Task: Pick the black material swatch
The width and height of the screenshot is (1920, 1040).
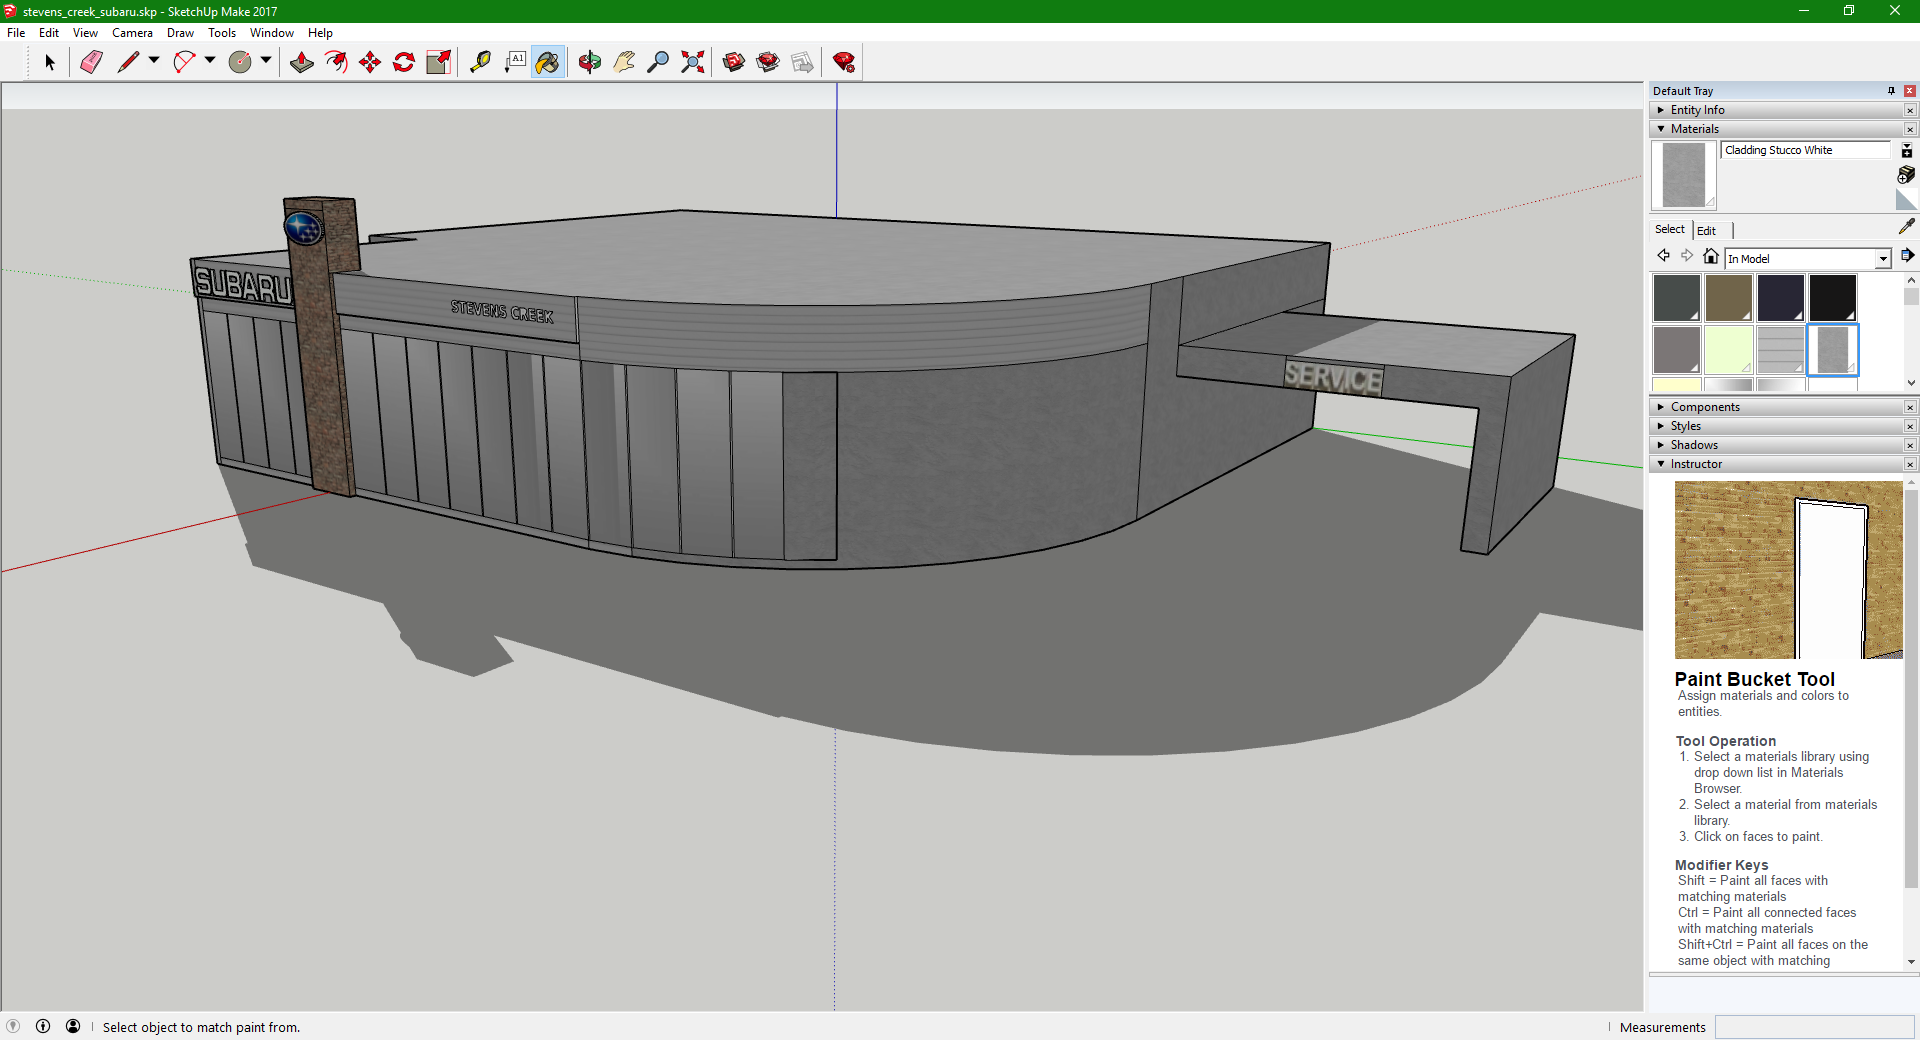Action: pos(1833,297)
